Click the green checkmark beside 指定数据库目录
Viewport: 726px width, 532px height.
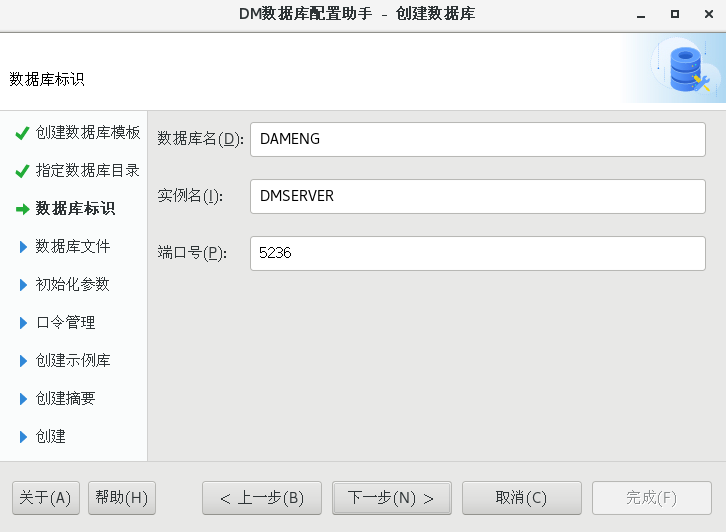click(22, 171)
